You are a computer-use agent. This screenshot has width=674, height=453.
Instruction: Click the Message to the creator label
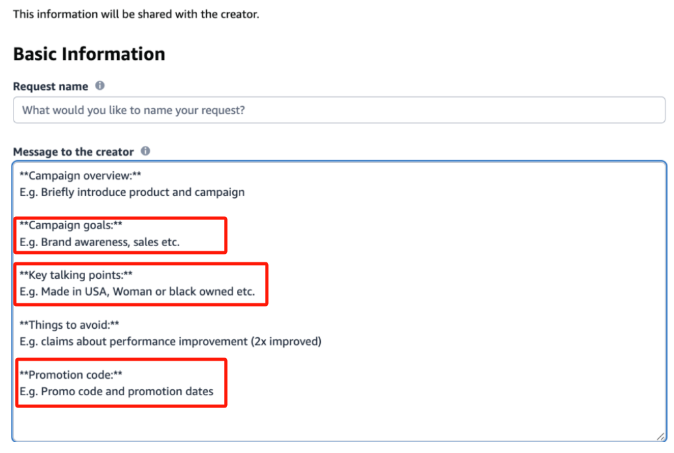[73, 152]
